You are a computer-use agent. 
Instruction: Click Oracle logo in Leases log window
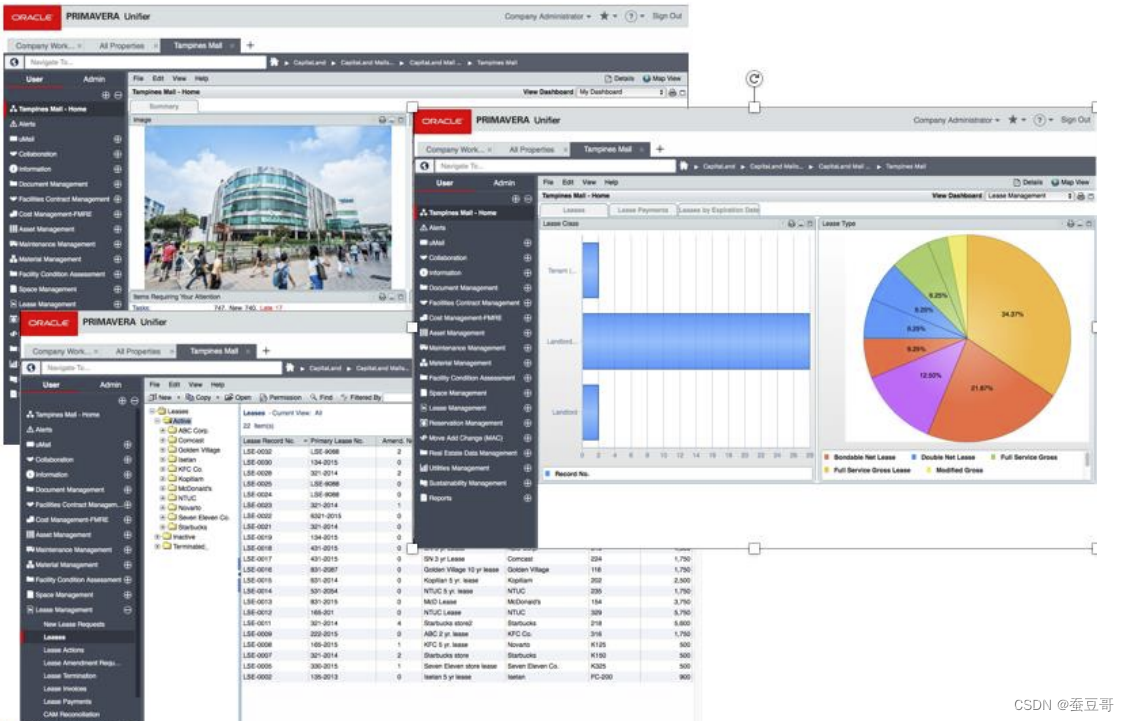coord(48,322)
